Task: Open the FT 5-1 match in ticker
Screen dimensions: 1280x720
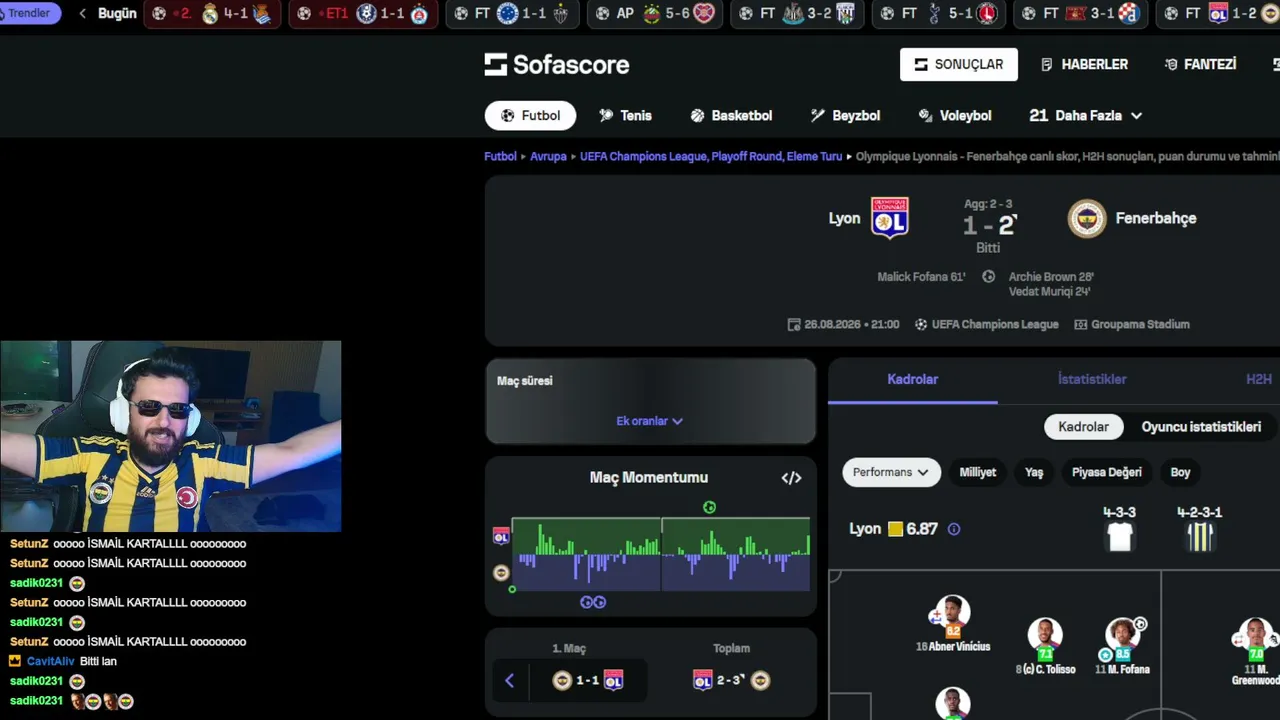Action: click(x=937, y=14)
